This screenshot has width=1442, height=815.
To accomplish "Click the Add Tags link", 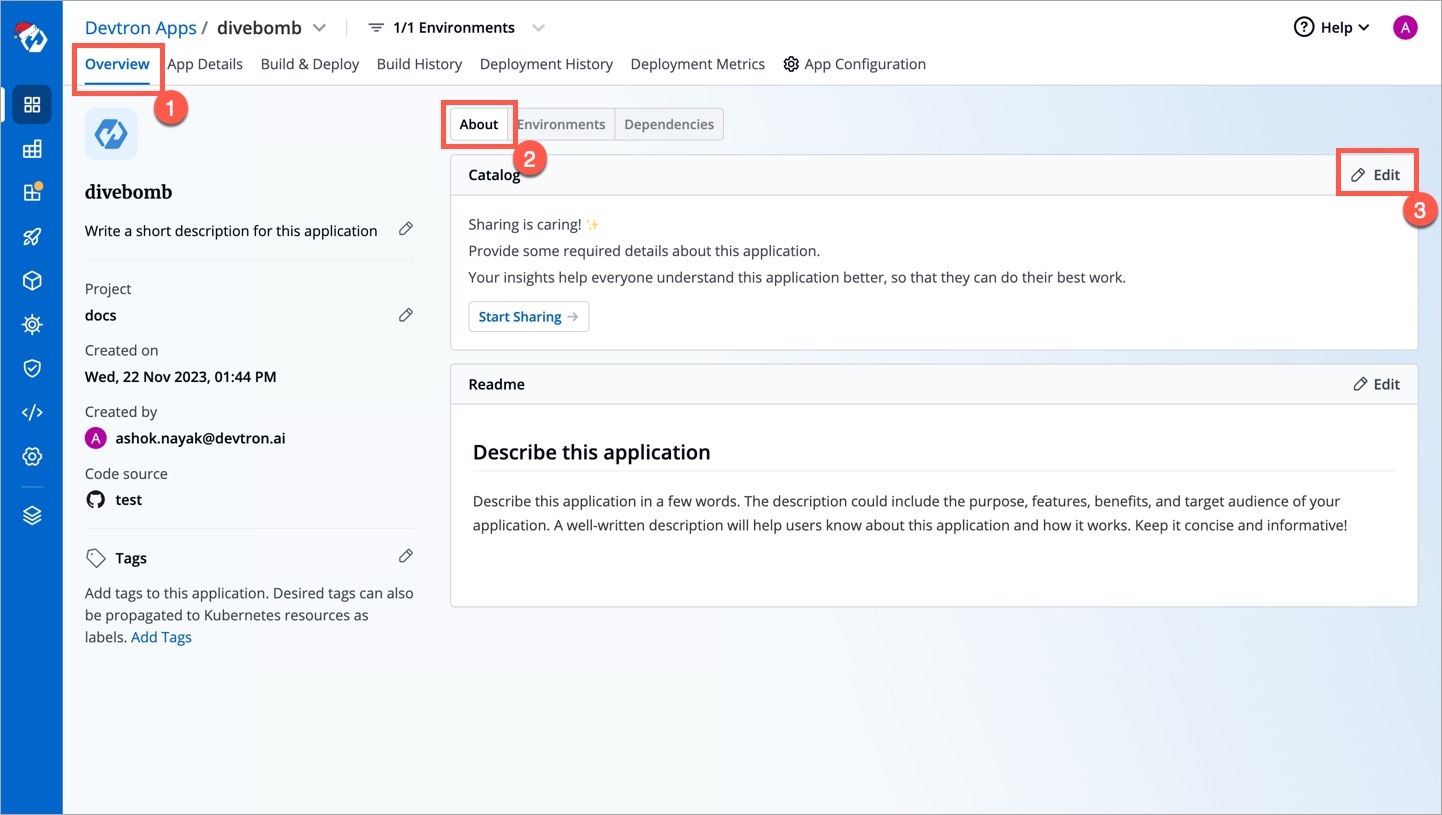I will [161, 637].
